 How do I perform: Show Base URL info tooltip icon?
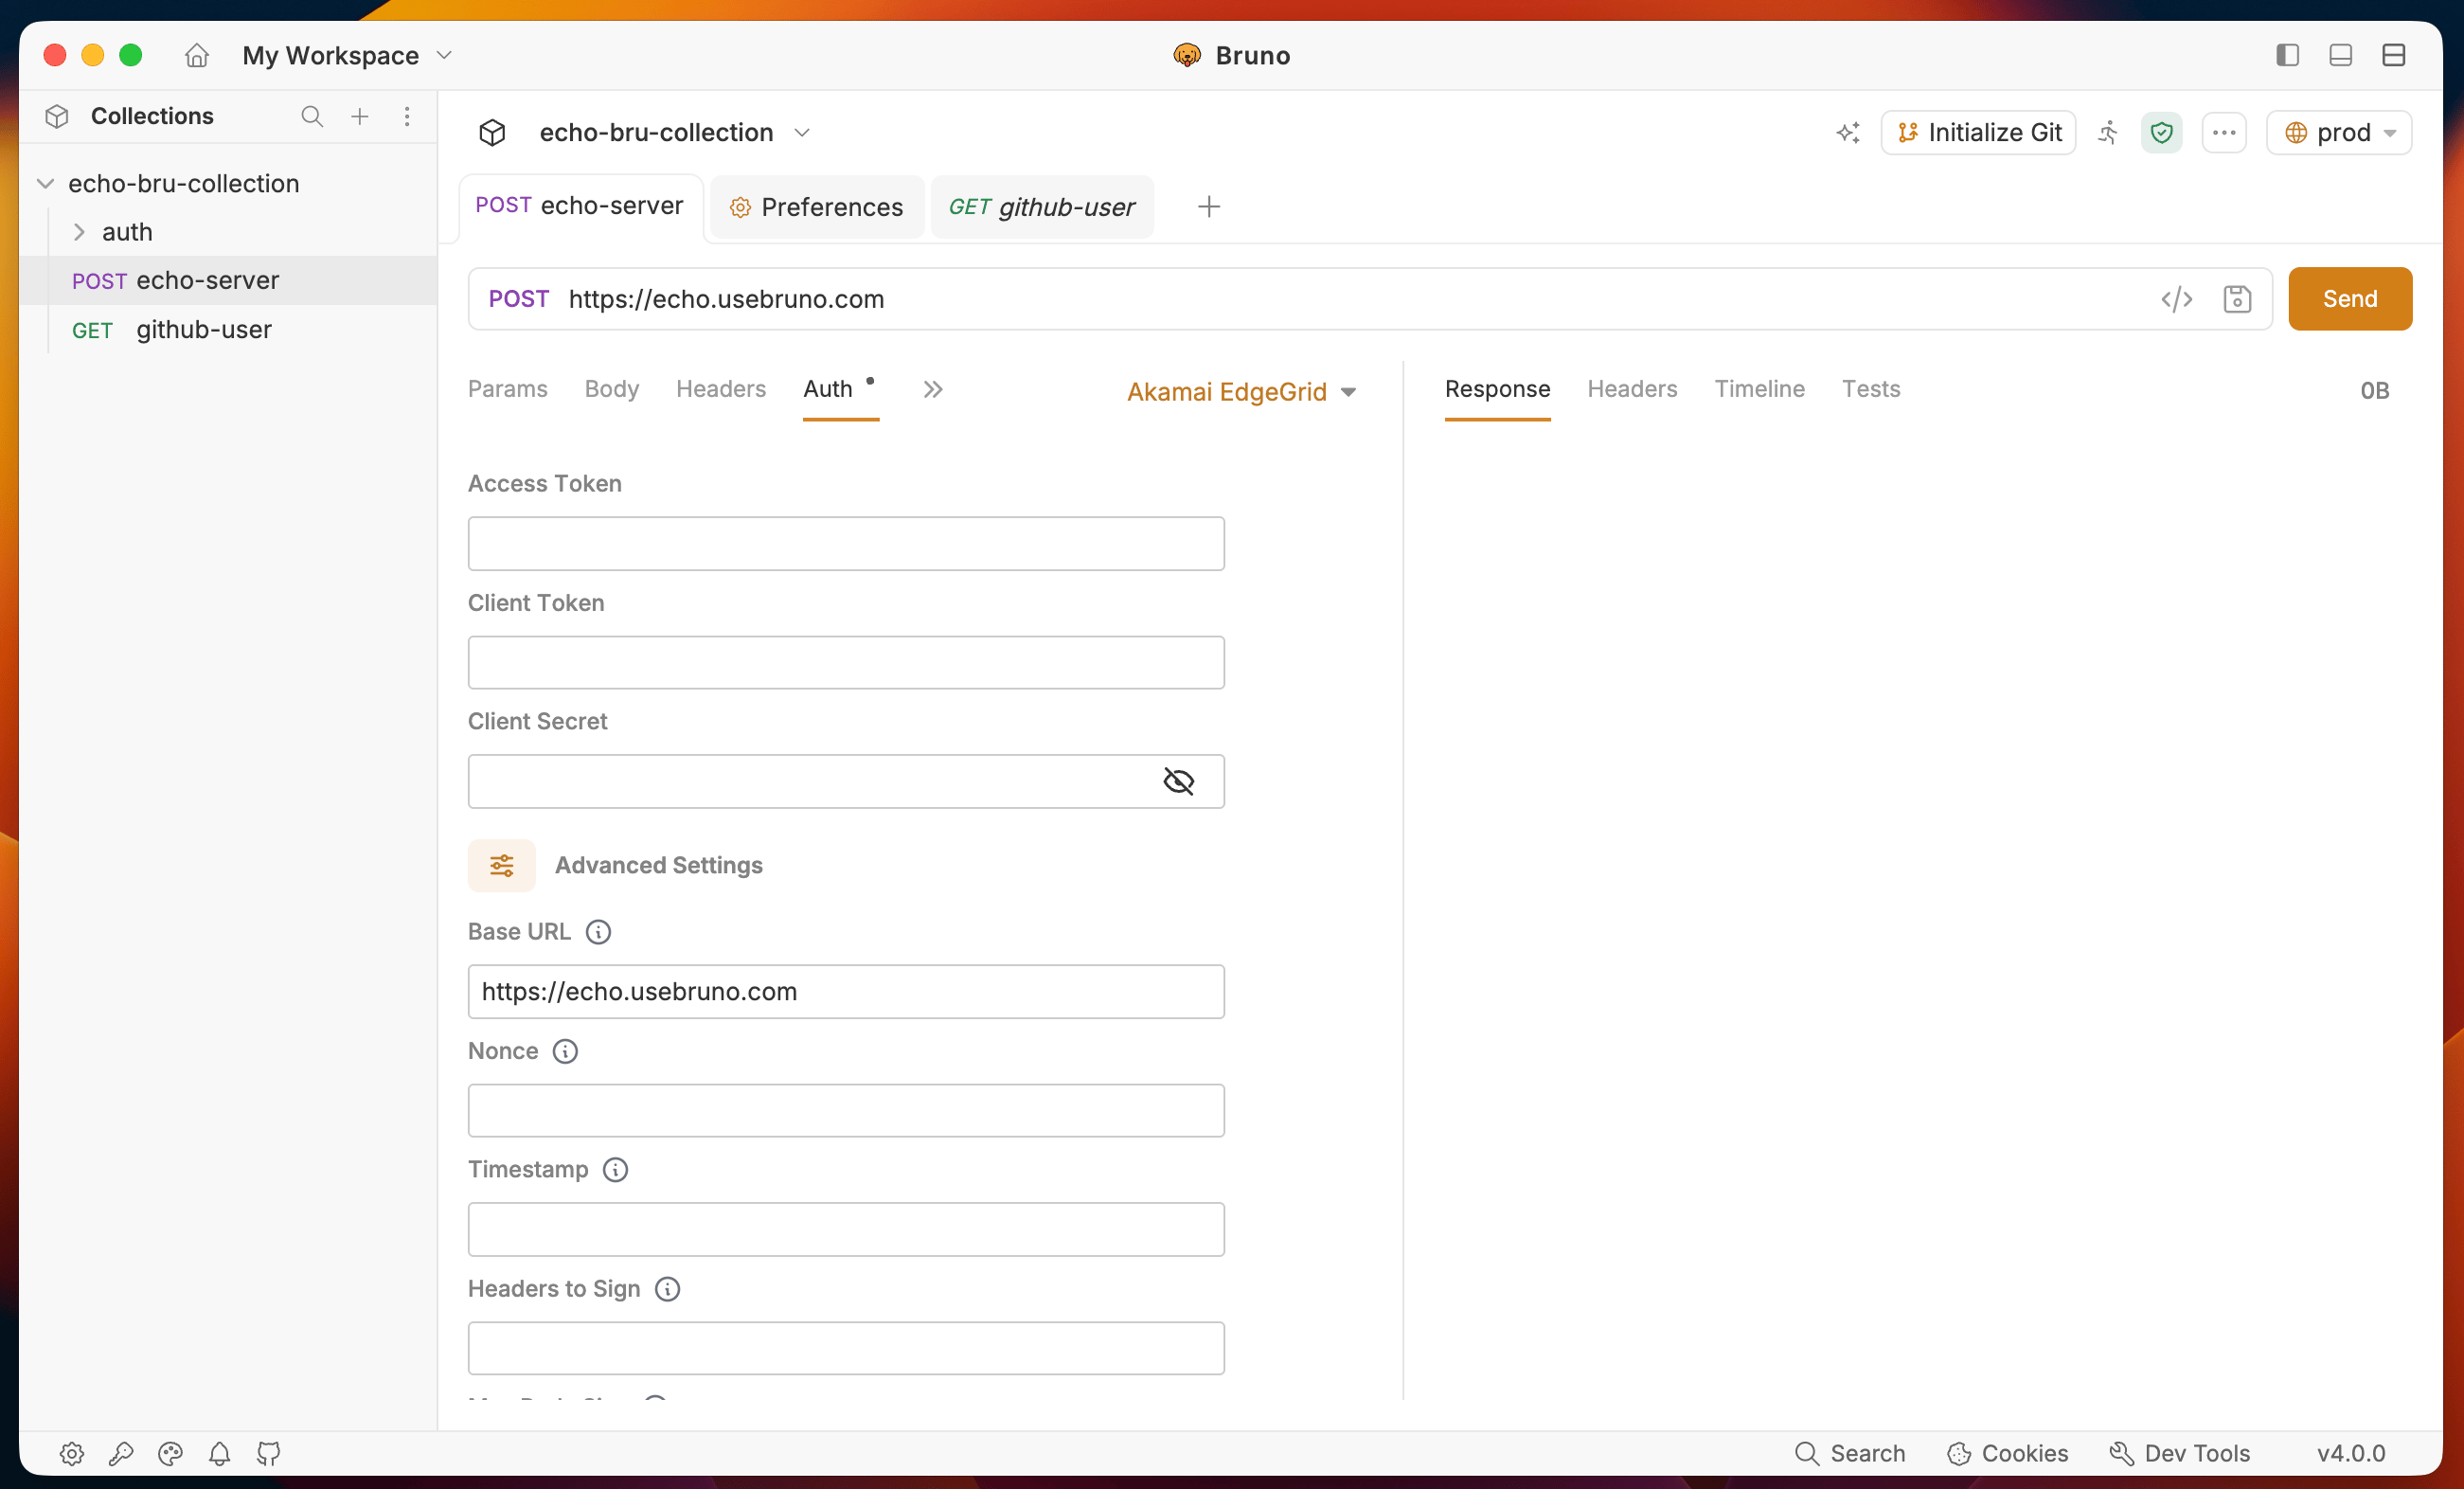click(598, 932)
